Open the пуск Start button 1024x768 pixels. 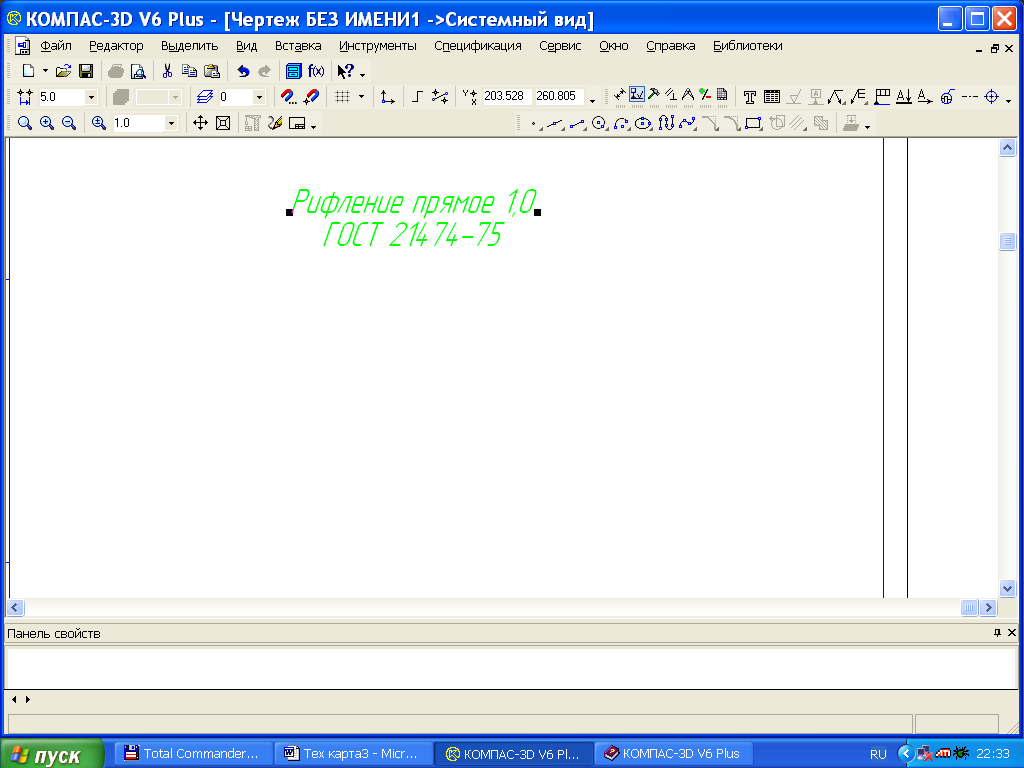52,754
